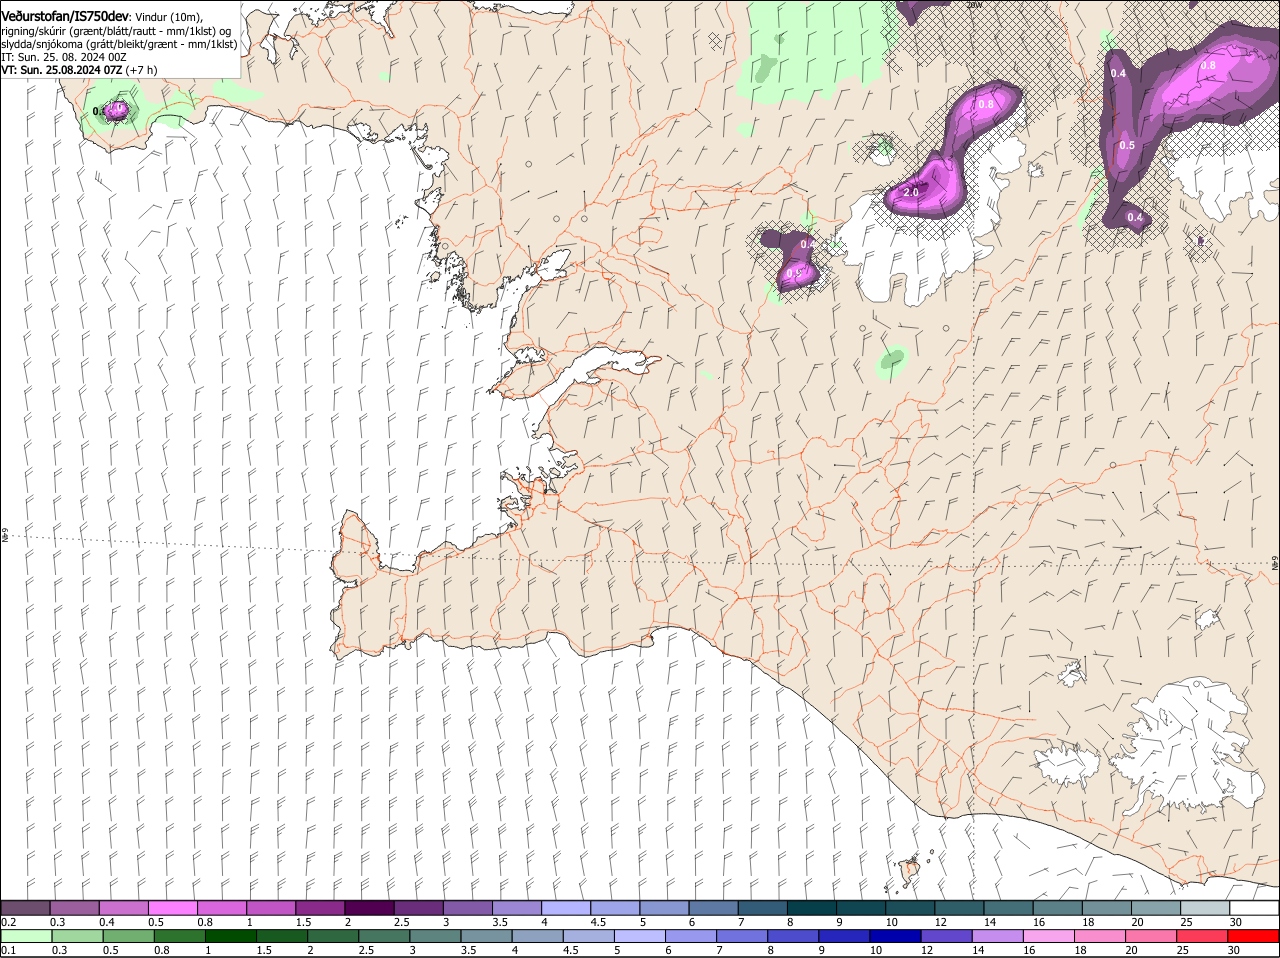Click the pale pink 16 swatch in the lower legend
This screenshot has width=1280, height=958.
point(1049,936)
